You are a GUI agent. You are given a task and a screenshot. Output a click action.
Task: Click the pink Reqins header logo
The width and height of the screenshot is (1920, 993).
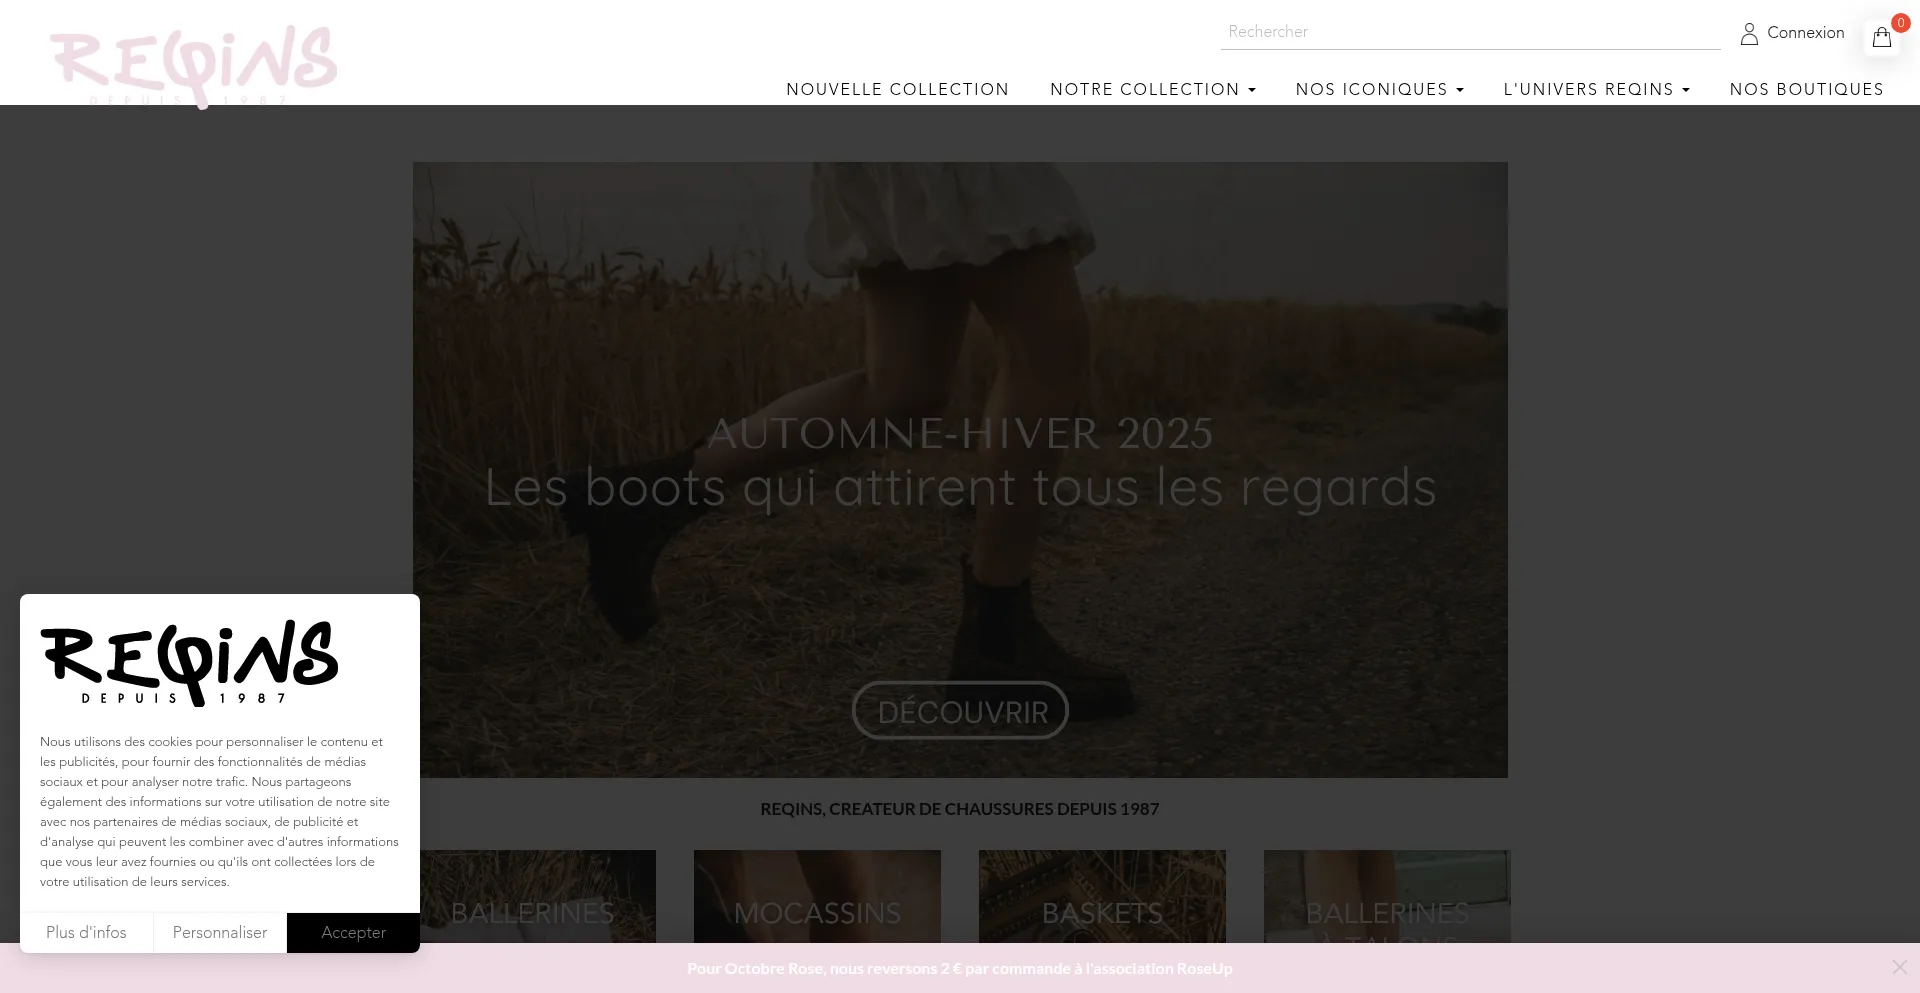[194, 63]
